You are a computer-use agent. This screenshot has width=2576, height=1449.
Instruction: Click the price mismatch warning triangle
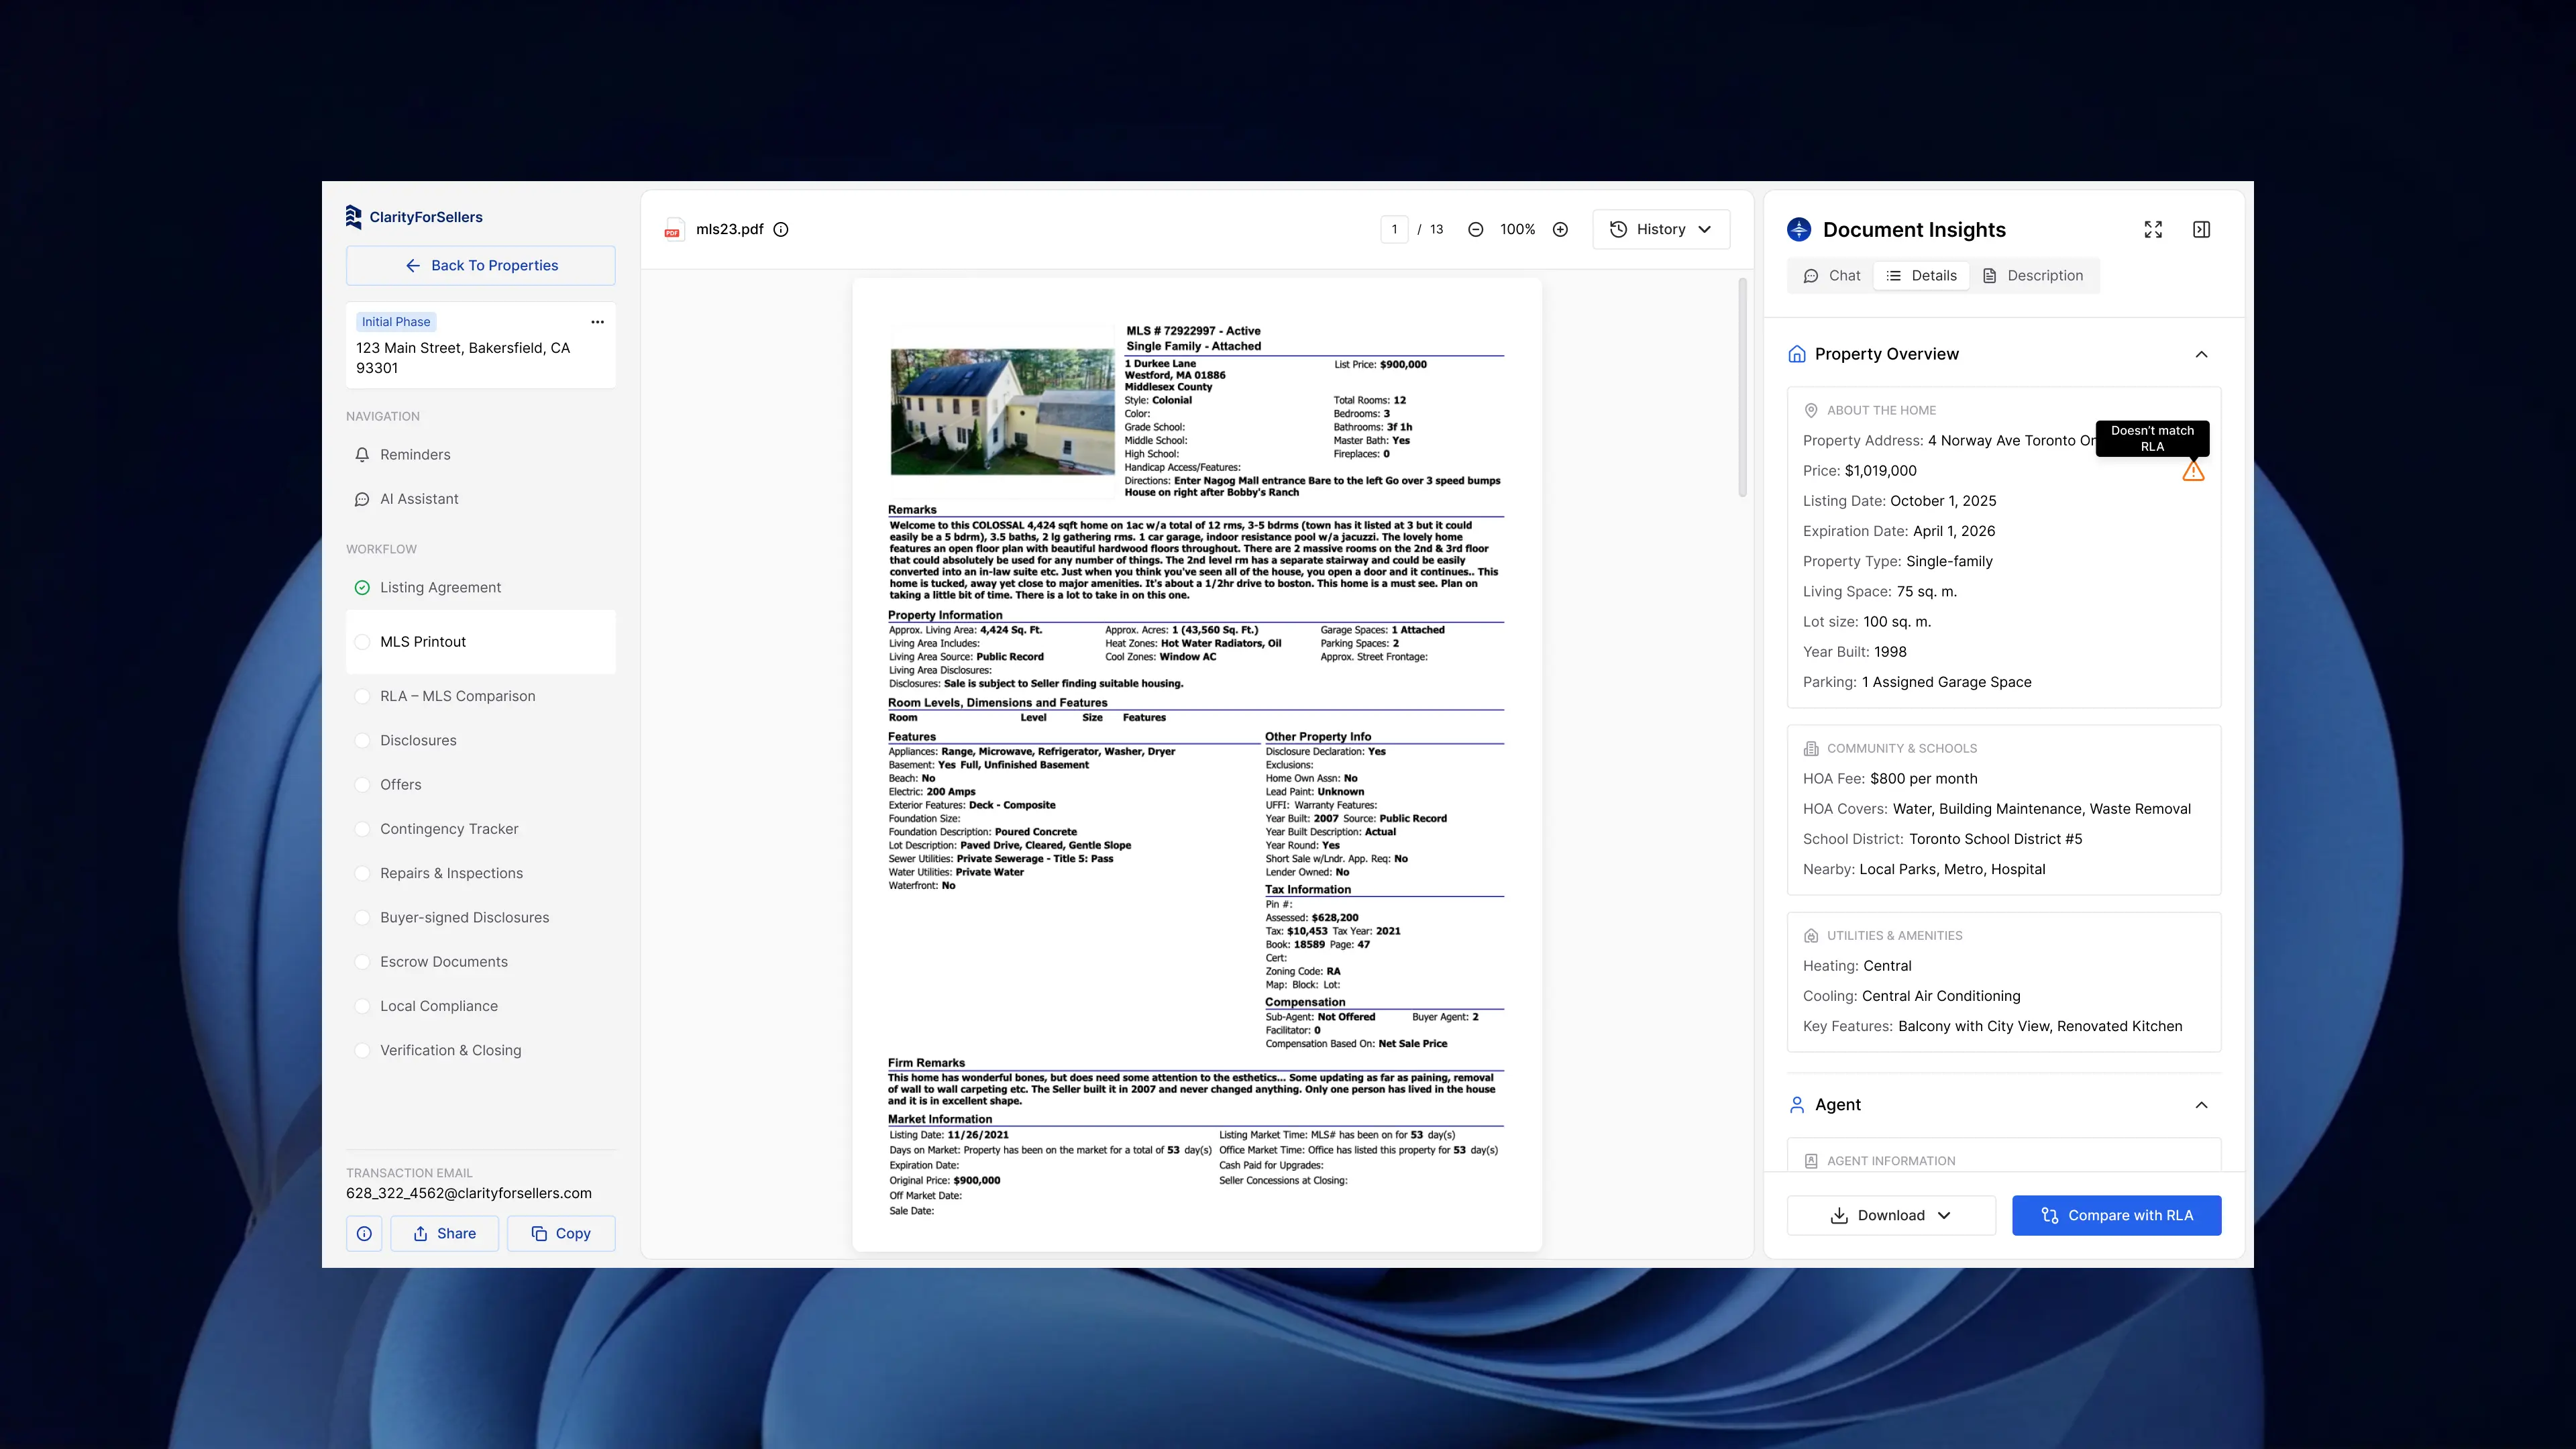2192,472
